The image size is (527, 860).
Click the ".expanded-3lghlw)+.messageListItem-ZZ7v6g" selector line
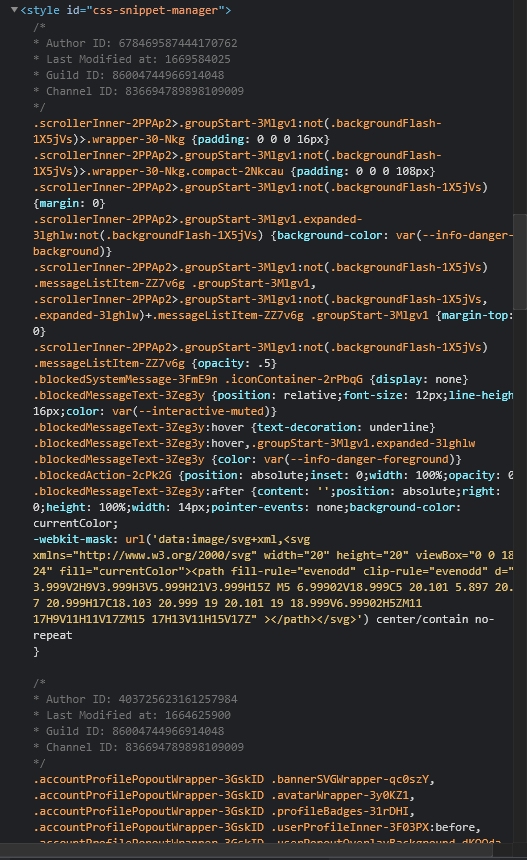[273, 315]
